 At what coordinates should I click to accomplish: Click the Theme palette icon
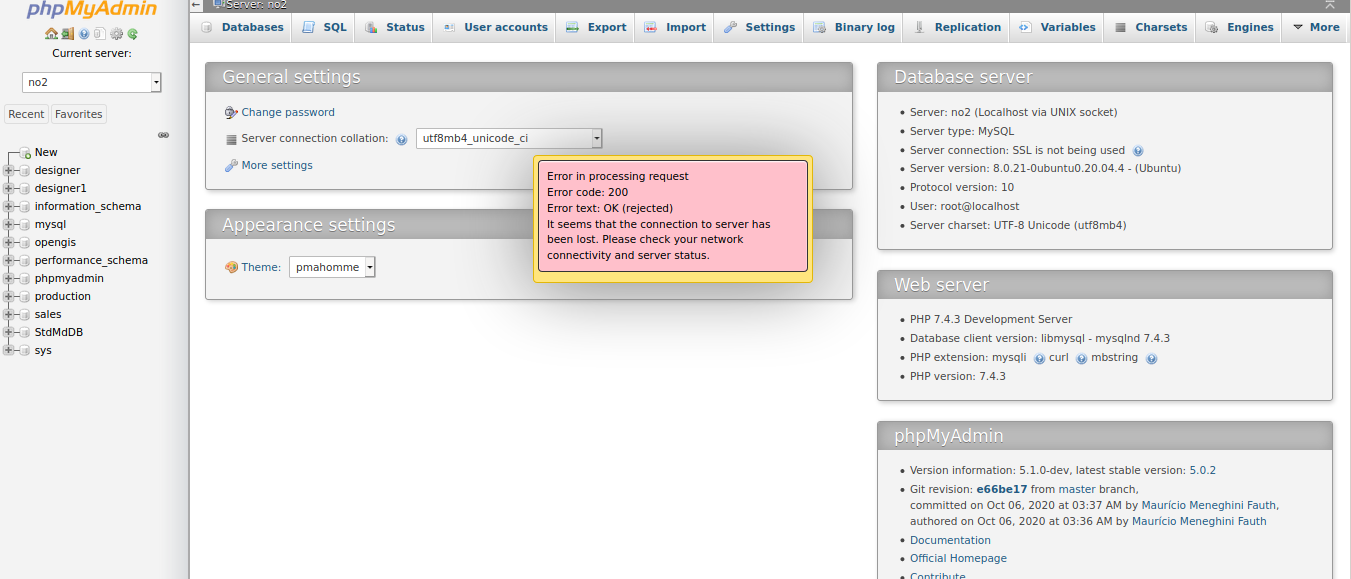tap(231, 267)
